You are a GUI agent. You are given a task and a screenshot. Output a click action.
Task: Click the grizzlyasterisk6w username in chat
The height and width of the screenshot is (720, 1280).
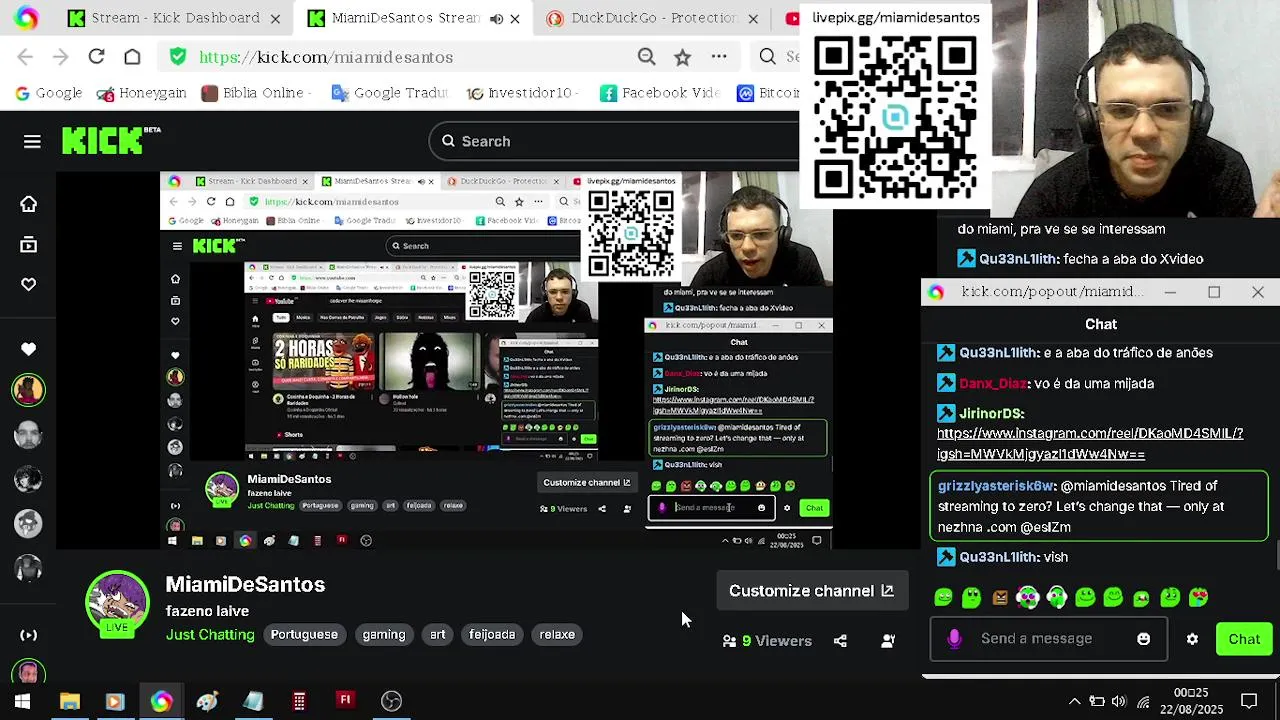coord(997,486)
